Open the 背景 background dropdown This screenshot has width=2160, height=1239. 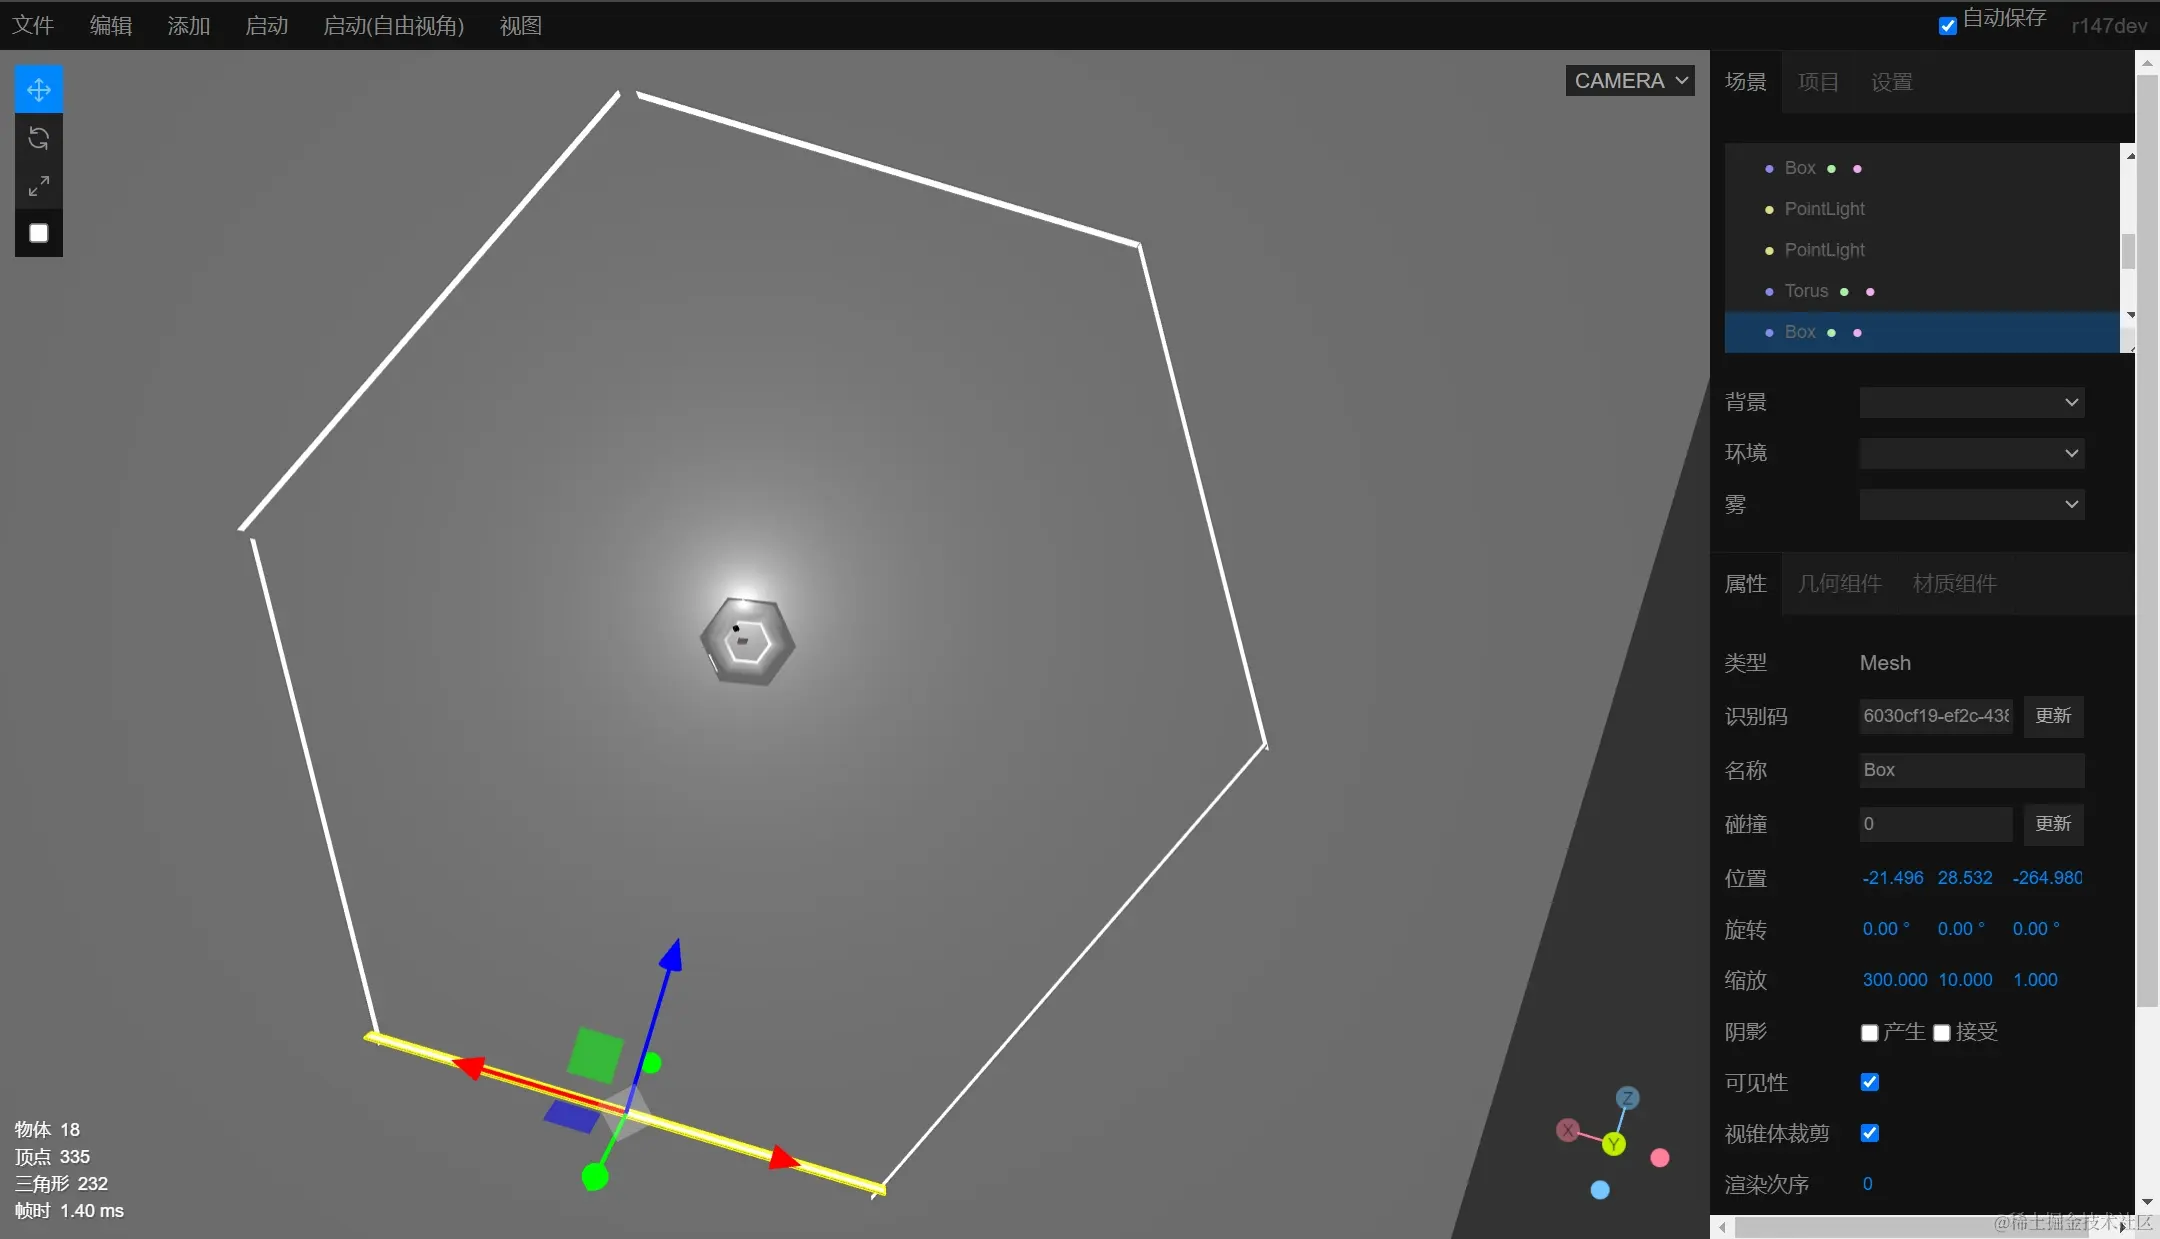tap(1971, 402)
